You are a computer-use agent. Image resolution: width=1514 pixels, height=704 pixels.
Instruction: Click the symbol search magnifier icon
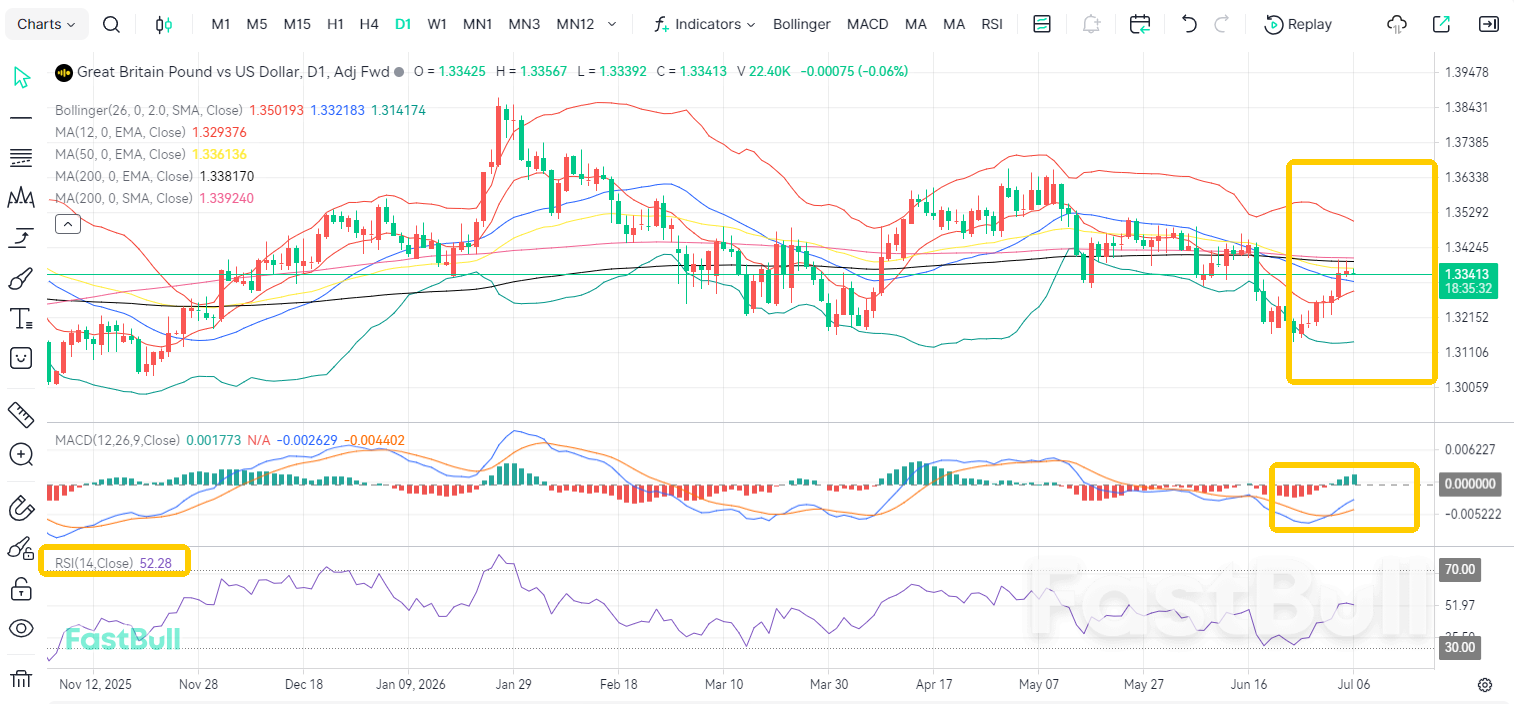[x=112, y=24]
